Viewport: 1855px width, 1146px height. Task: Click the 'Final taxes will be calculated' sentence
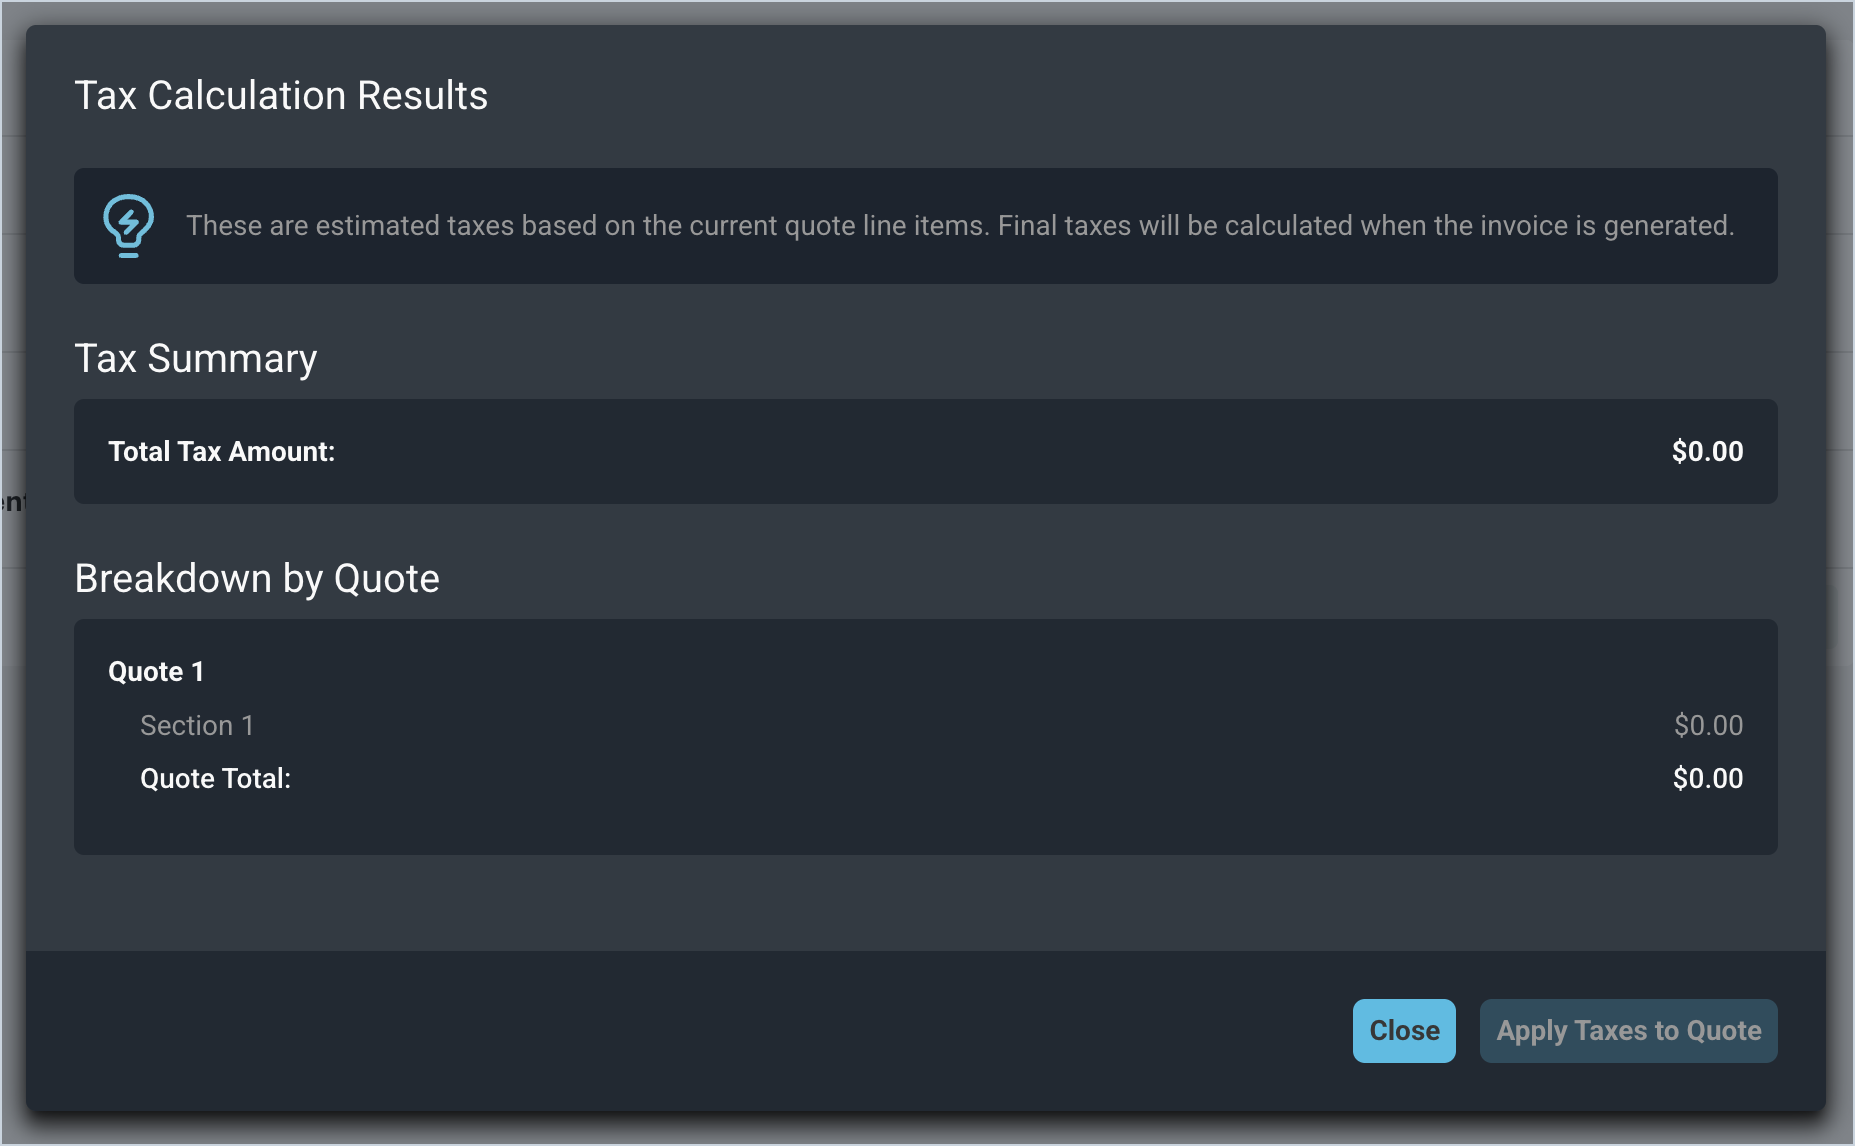[1365, 226]
